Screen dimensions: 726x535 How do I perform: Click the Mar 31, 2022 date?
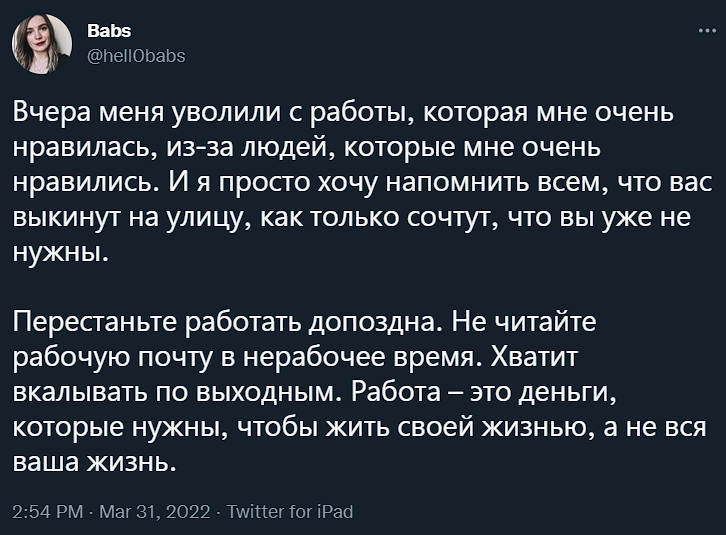[x=154, y=512]
